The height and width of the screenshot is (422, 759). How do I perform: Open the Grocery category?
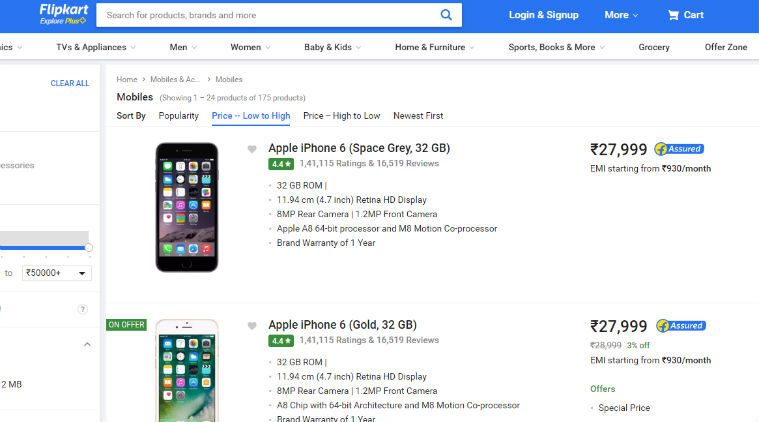coord(653,47)
